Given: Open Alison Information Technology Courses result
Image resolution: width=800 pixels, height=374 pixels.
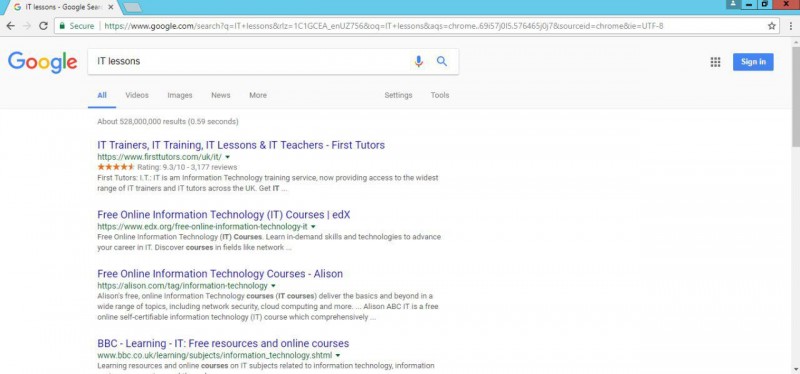Looking at the screenshot, I should pos(220,274).
